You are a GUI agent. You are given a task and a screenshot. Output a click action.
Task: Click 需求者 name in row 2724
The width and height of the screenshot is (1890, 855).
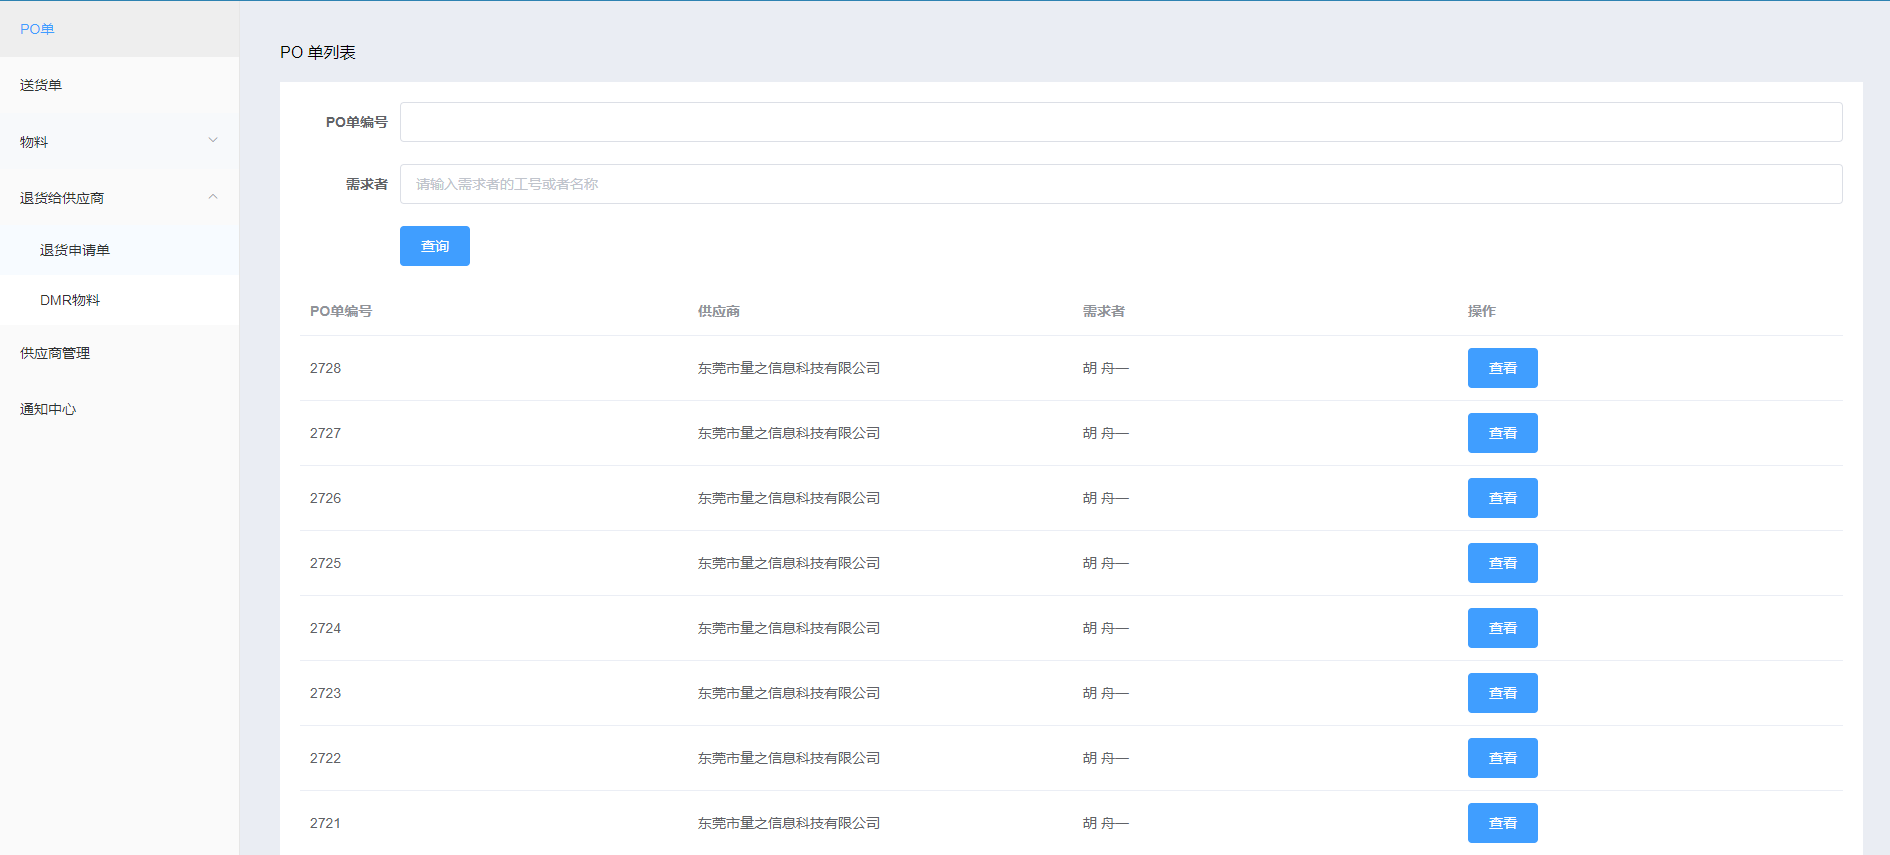coord(1106,628)
